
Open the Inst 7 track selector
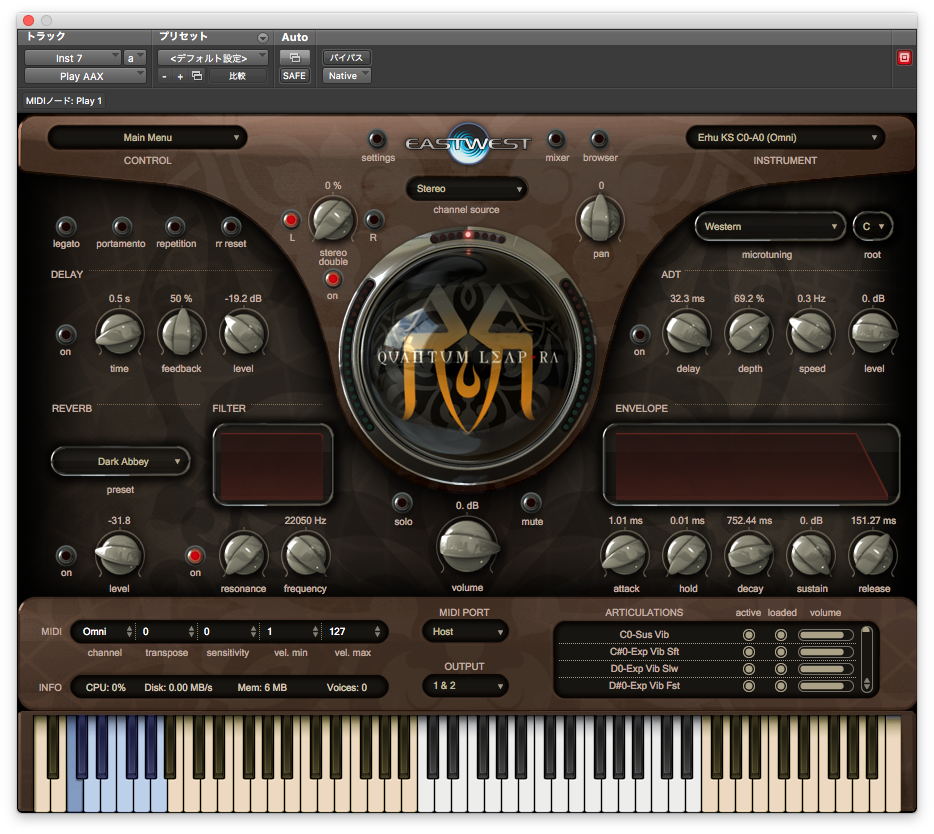(73, 58)
